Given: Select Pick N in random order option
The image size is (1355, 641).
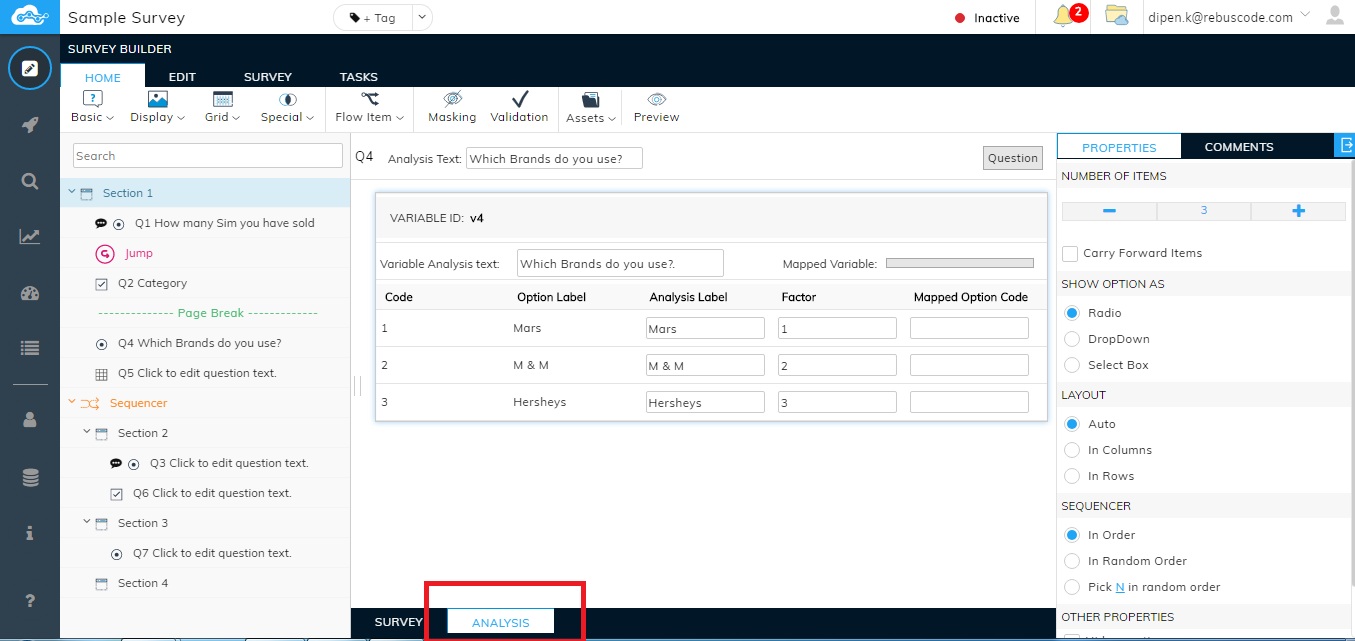Looking at the screenshot, I should click(1072, 587).
